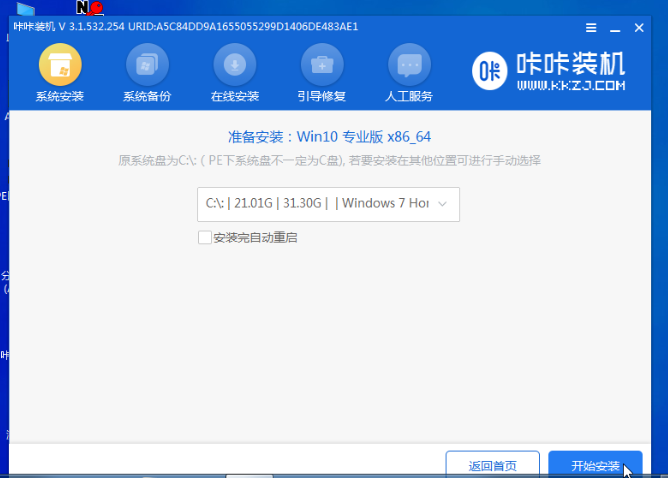Click the WWW.KKZJ.COM website text
The height and width of the screenshot is (478, 668).
click(571, 87)
